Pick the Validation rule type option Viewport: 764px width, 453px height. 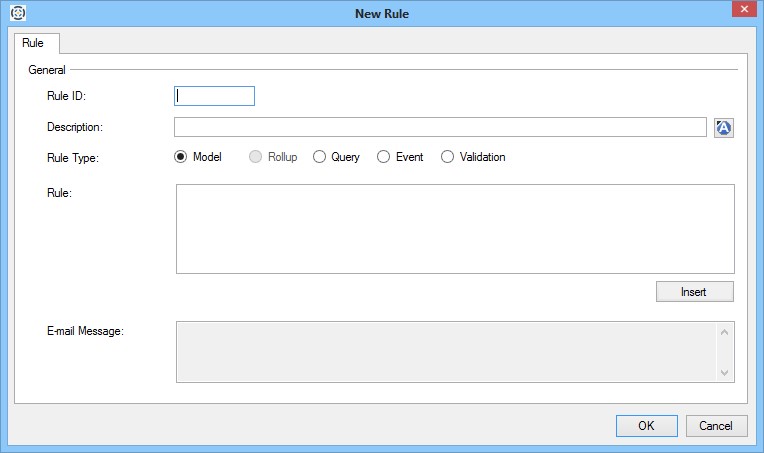point(448,157)
